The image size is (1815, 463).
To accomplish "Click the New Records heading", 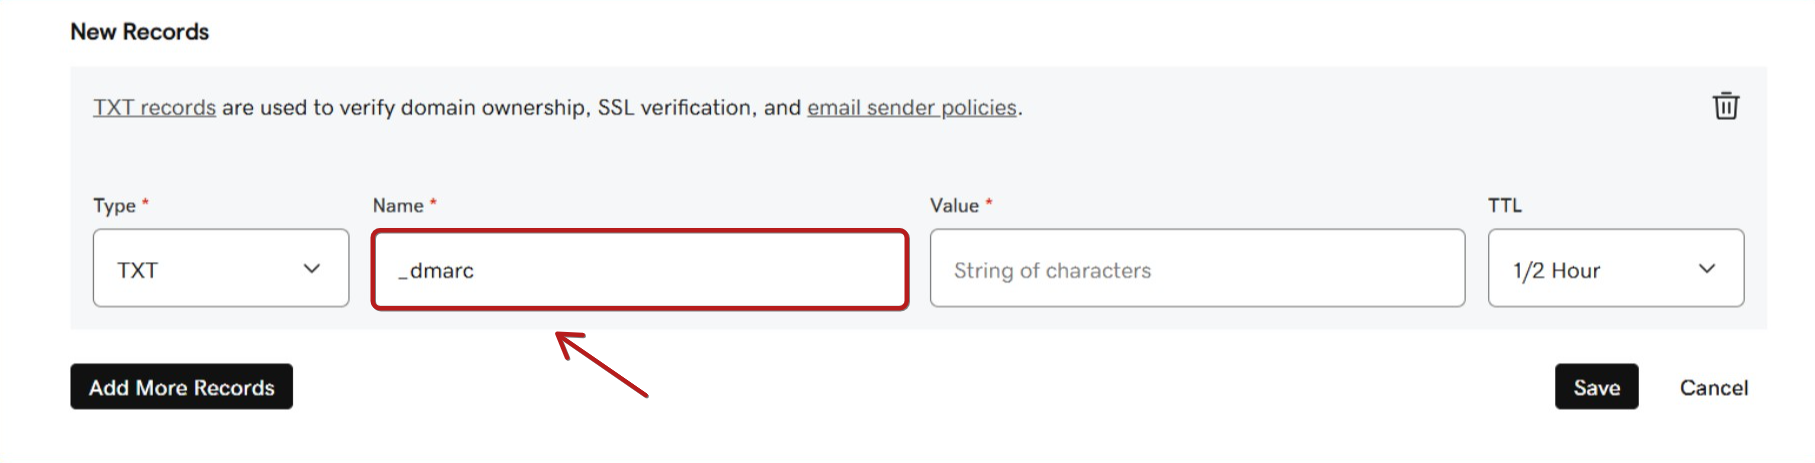I will (139, 32).
